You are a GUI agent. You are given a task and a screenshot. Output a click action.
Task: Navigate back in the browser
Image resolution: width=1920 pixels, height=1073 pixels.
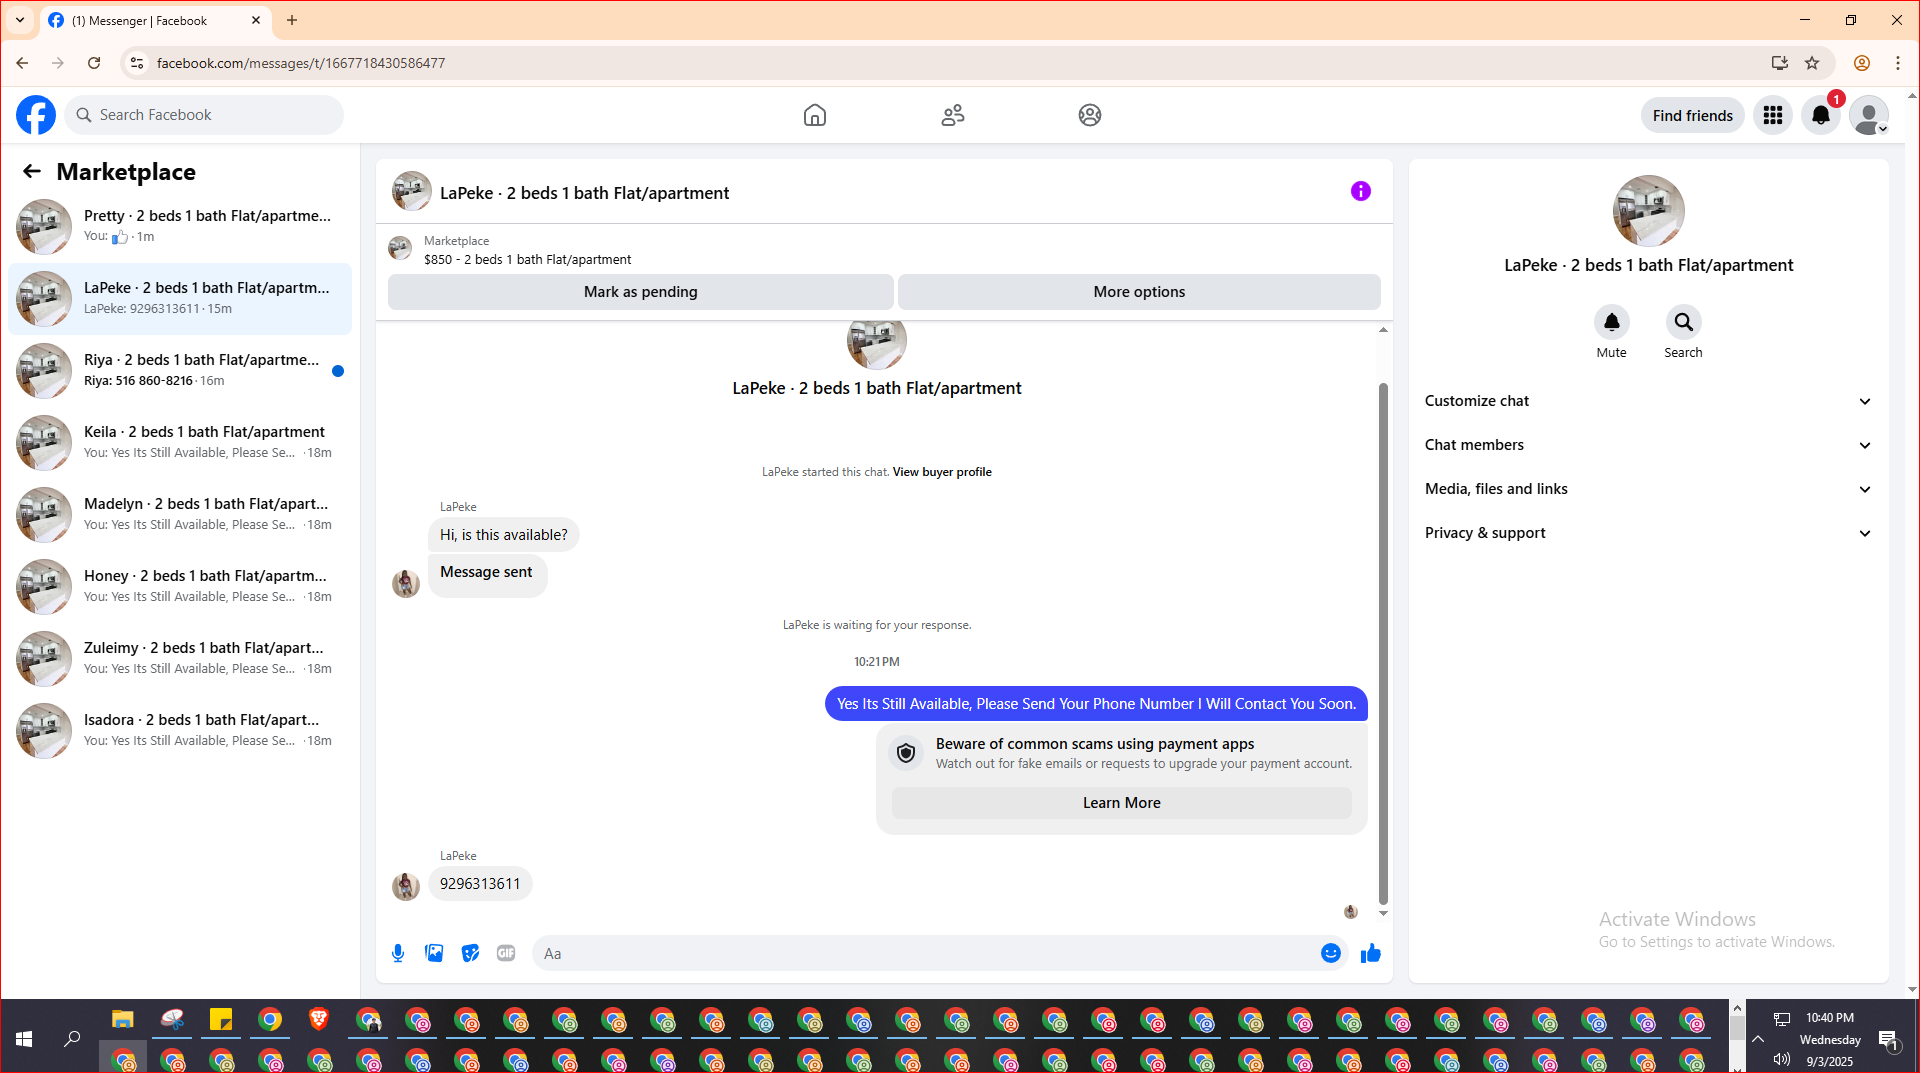[x=22, y=63]
